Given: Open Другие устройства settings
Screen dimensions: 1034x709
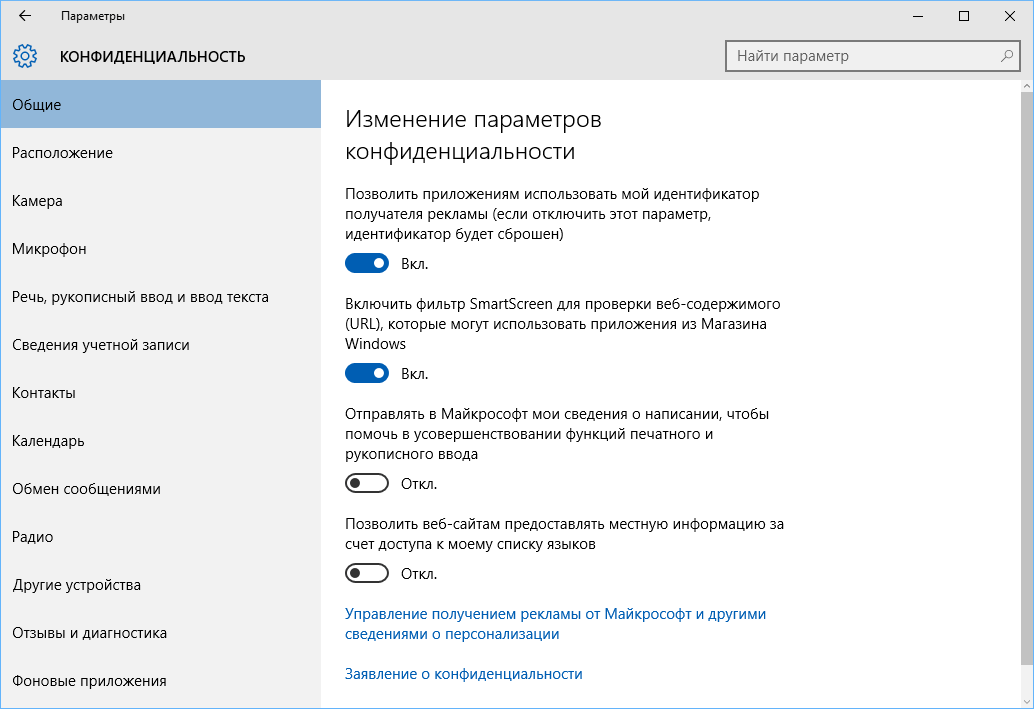Looking at the screenshot, I should pyautogui.click(x=77, y=584).
